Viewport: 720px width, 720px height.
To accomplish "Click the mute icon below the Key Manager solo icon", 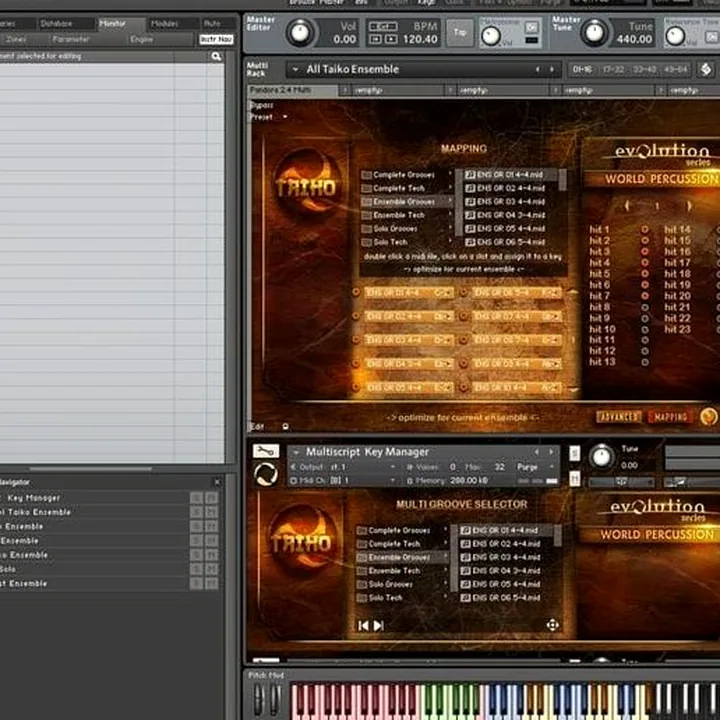I will 574,478.
